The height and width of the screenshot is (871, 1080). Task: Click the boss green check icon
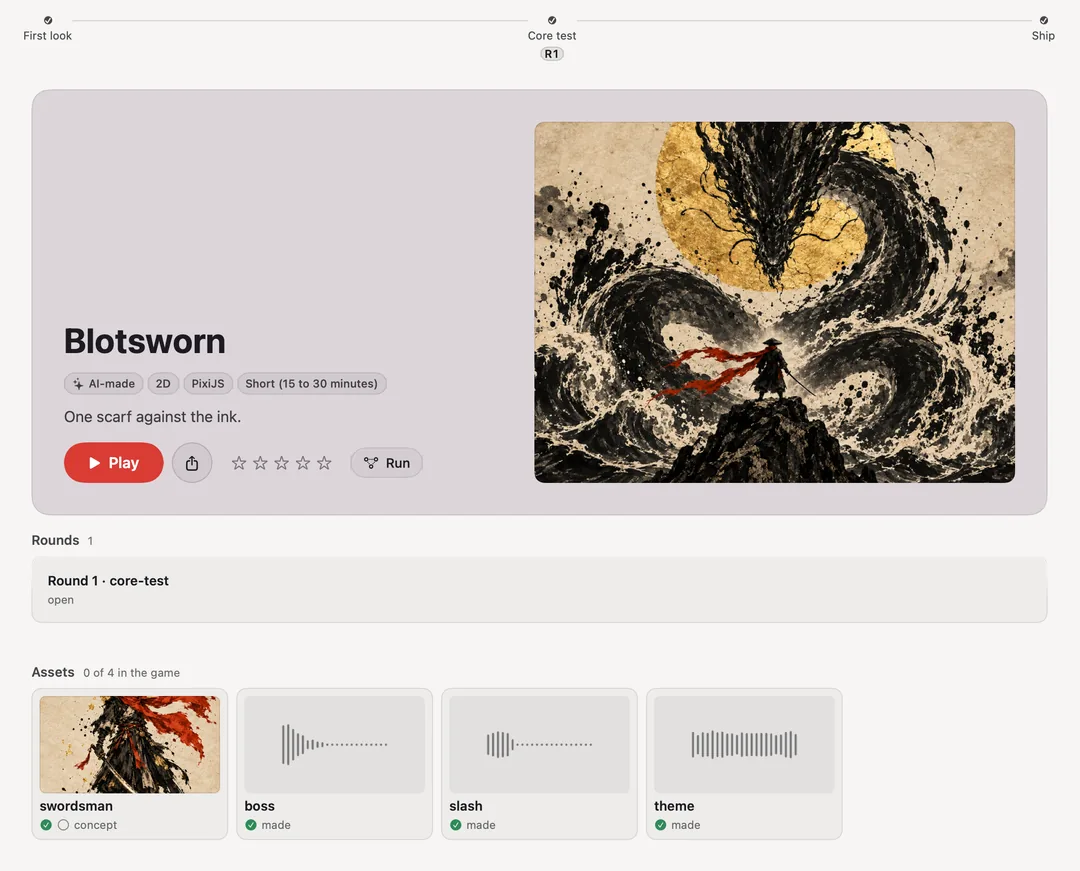(251, 825)
